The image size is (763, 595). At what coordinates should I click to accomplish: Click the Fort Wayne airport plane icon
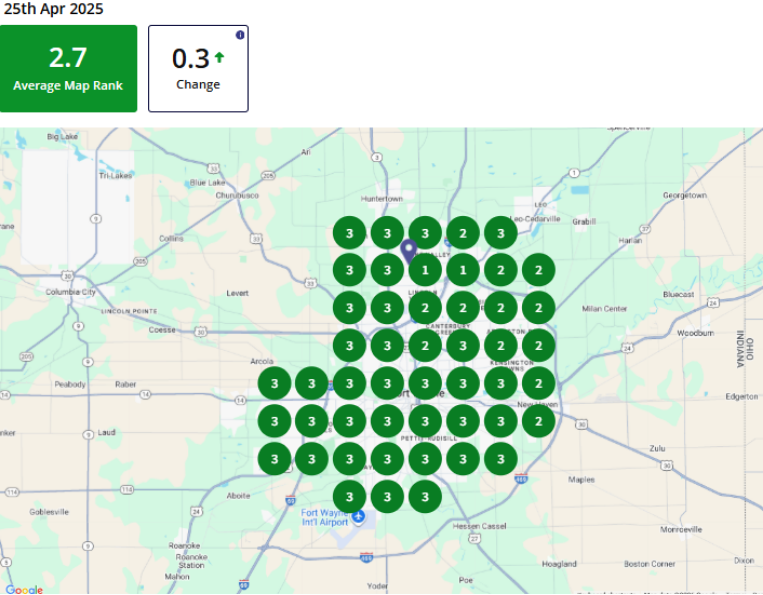click(359, 516)
